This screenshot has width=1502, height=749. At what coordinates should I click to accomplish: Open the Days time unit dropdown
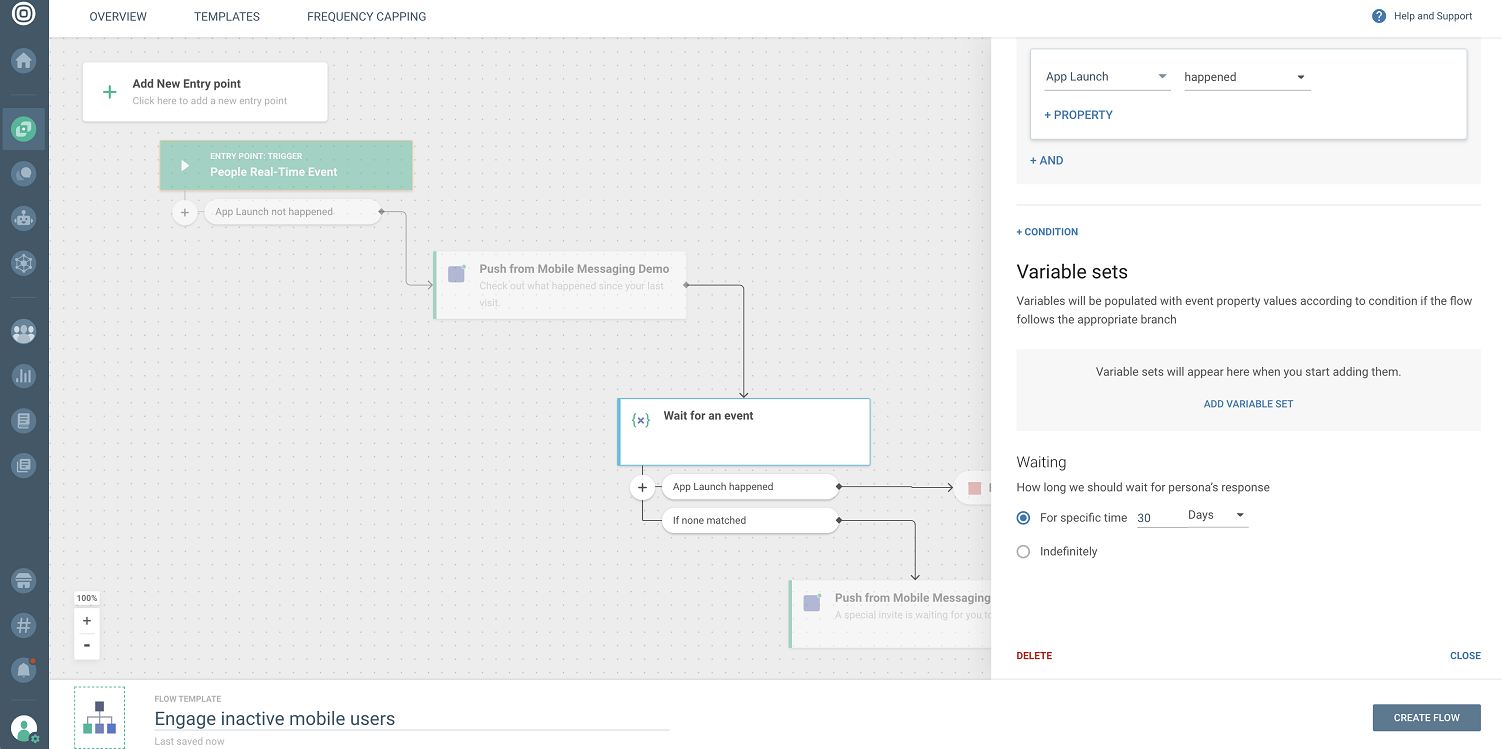click(1215, 516)
